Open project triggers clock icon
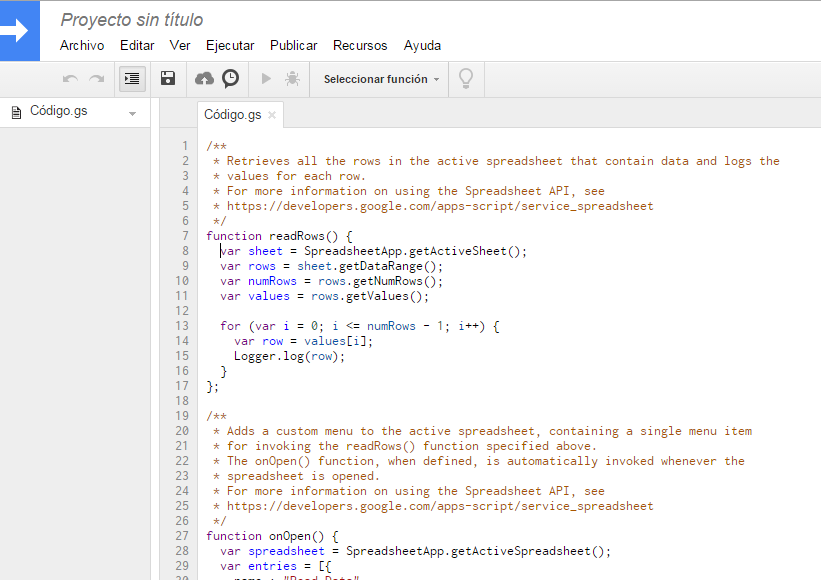 point(230,79)
